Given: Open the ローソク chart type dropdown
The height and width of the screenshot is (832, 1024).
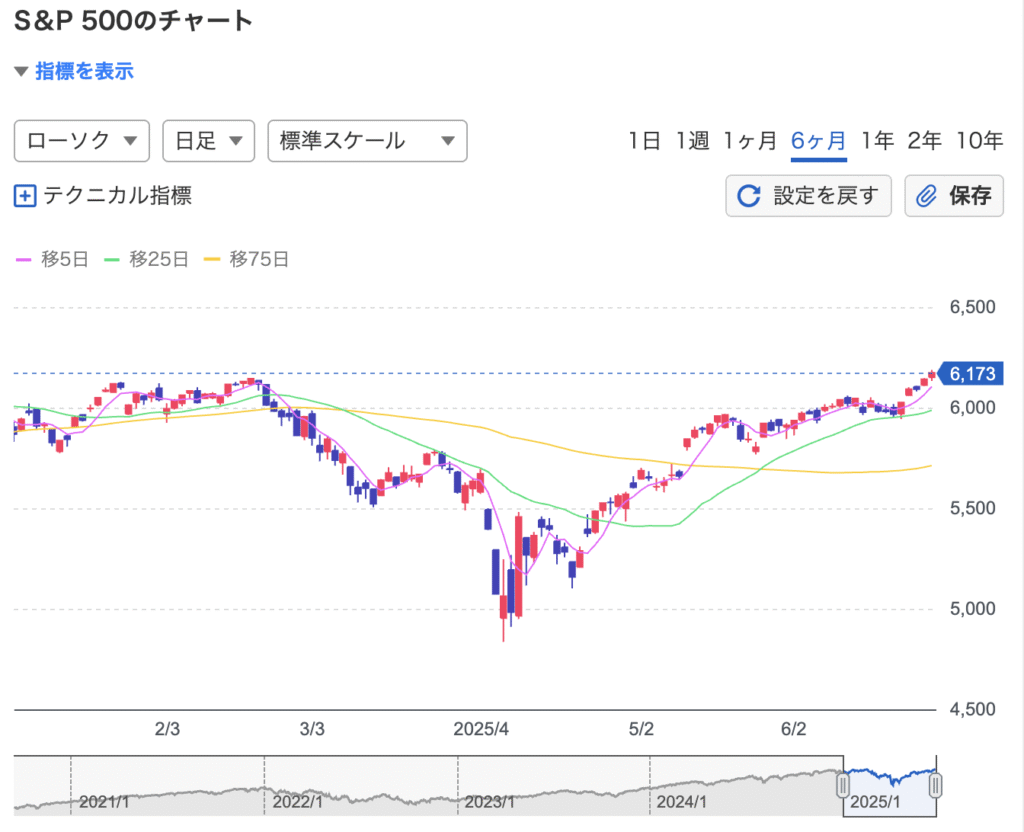Looking at the screenshot, I should pyautogui.click(x=82, y=140).
